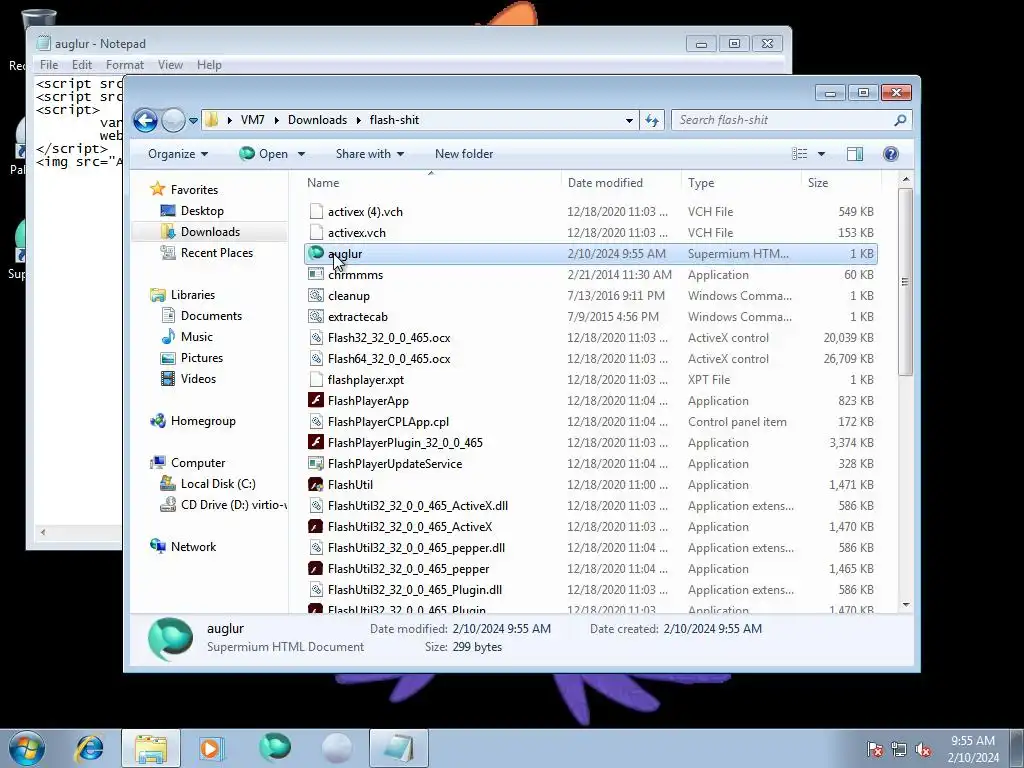Select FlashUtil32_32_0_0_465_ActiveX.dll icon
1024x768 pixels.
[316, 505]
